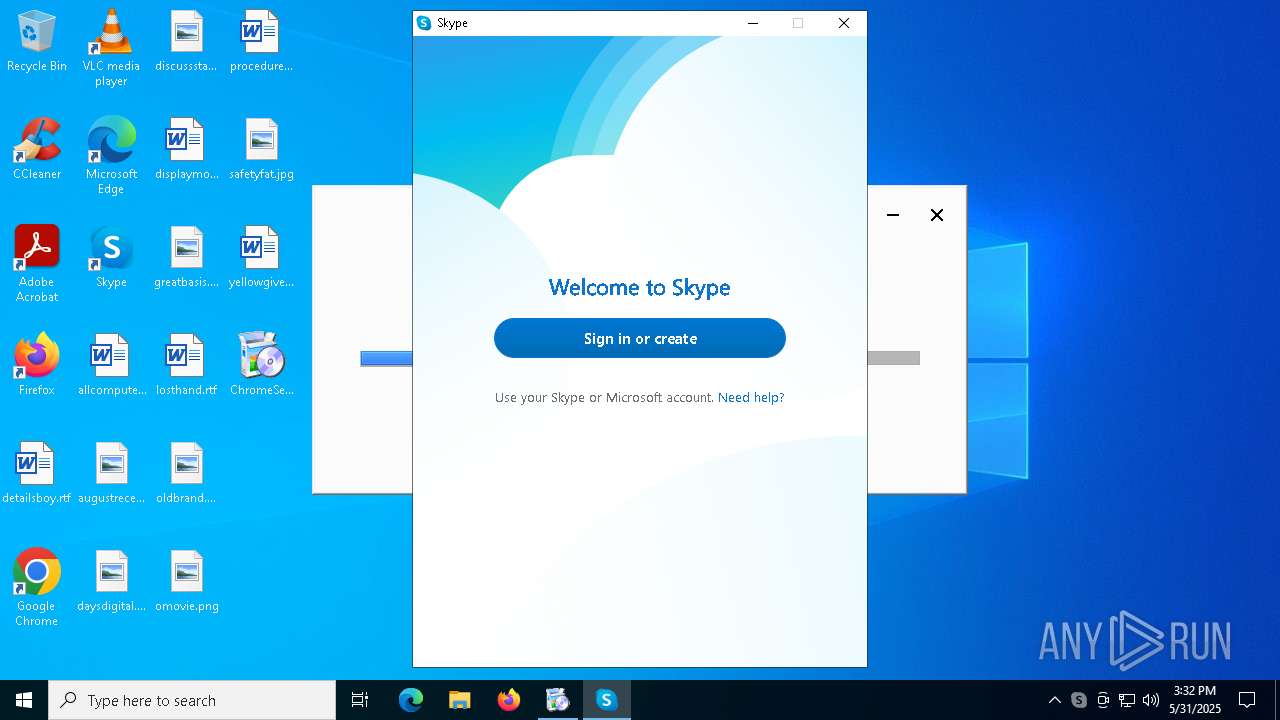Screen dimensions: 1280x720
Task: Switch to the installer taskbar item
Action: point(558,700)
